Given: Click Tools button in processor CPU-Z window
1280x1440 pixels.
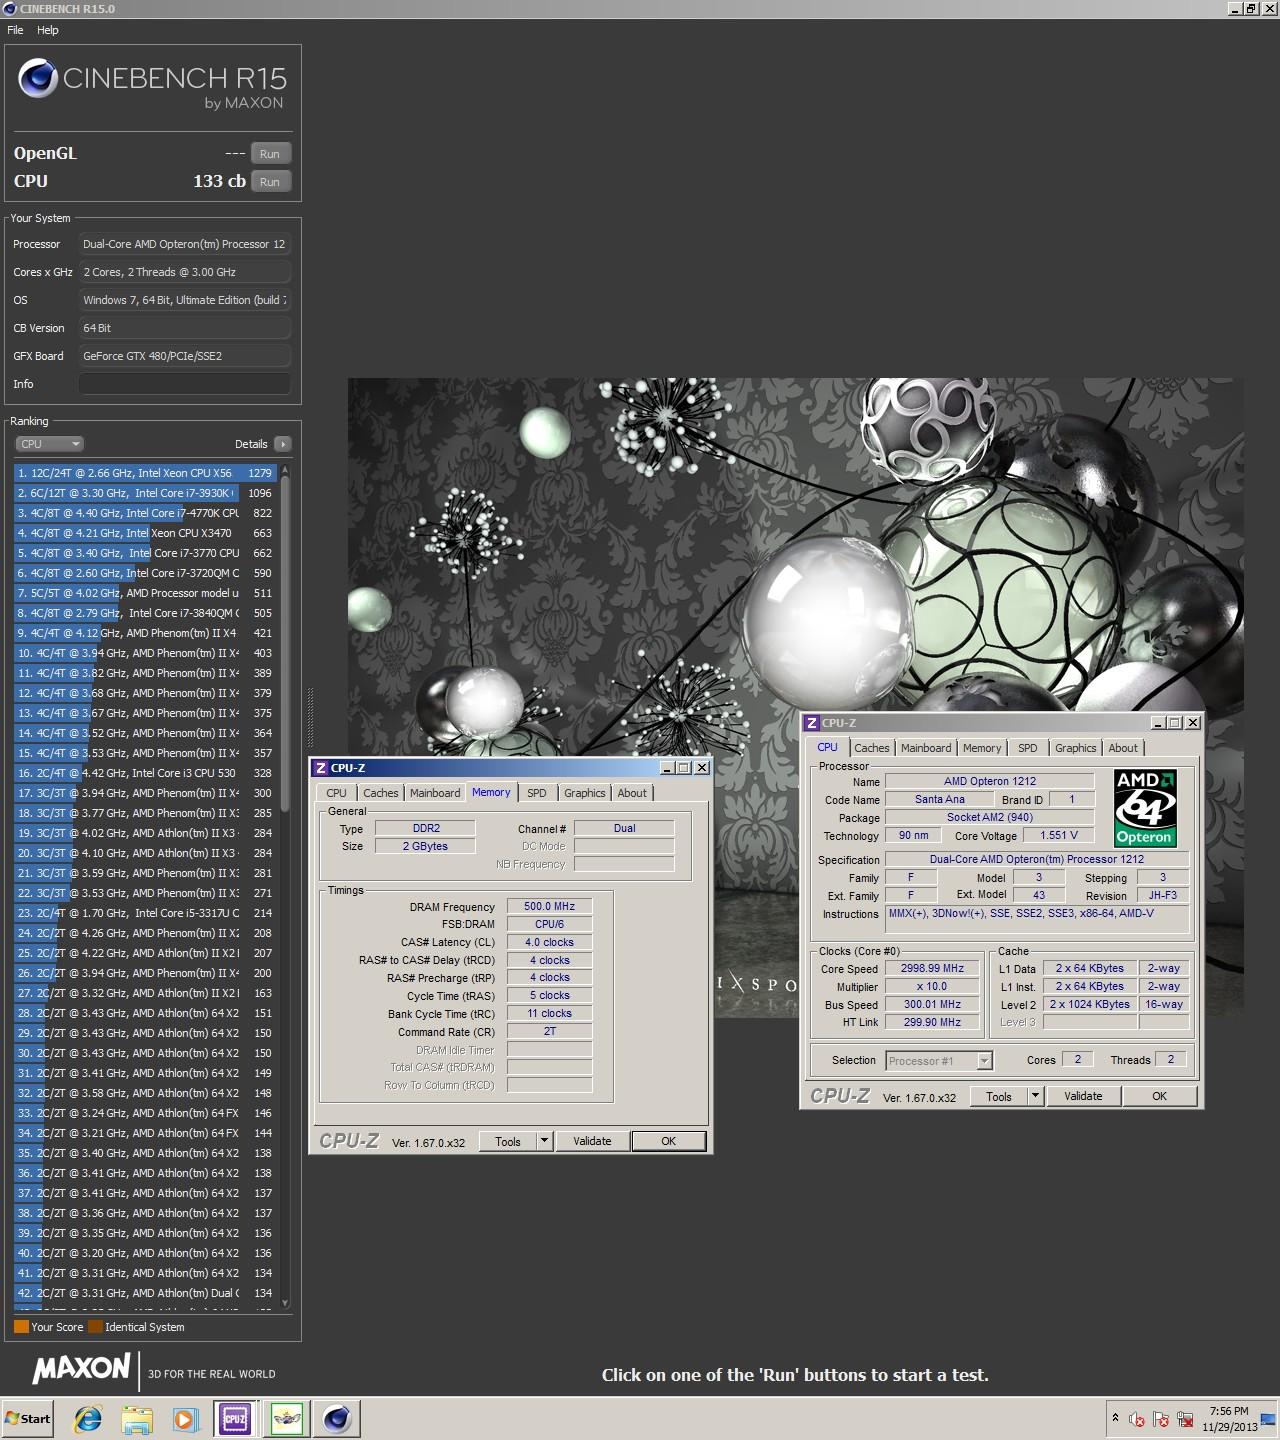Looking at the screenshot, I should pyautogui.click(x=999, y=1096).
